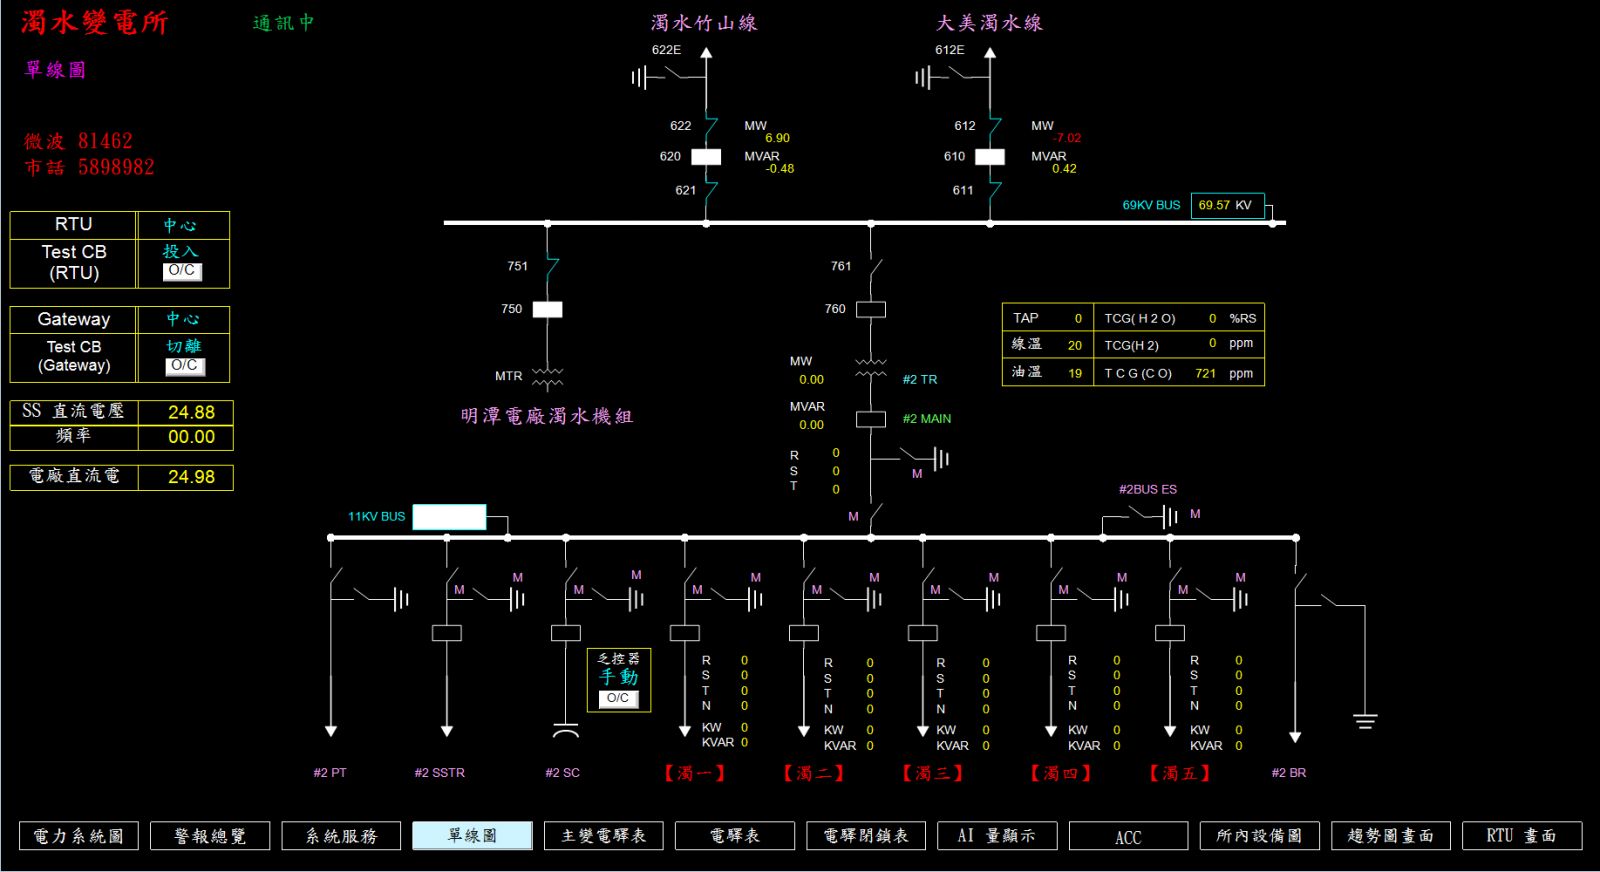Click the 頻率 value 00.00

(x=191, y=437)
